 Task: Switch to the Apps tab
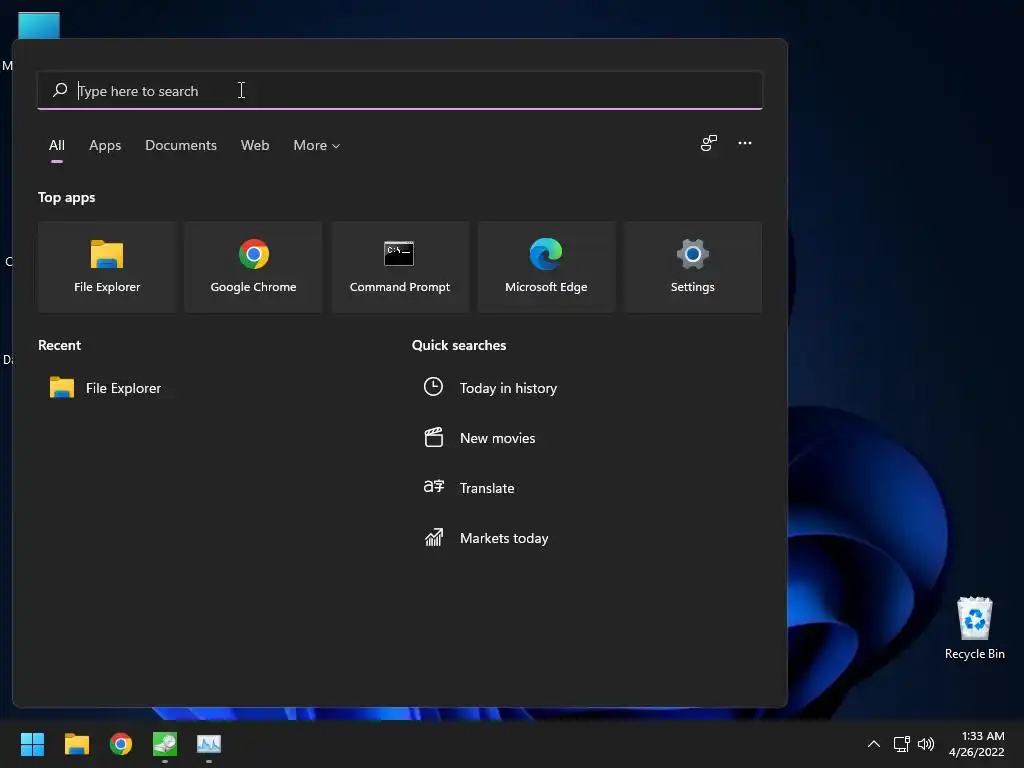click(x=105, y=145)
